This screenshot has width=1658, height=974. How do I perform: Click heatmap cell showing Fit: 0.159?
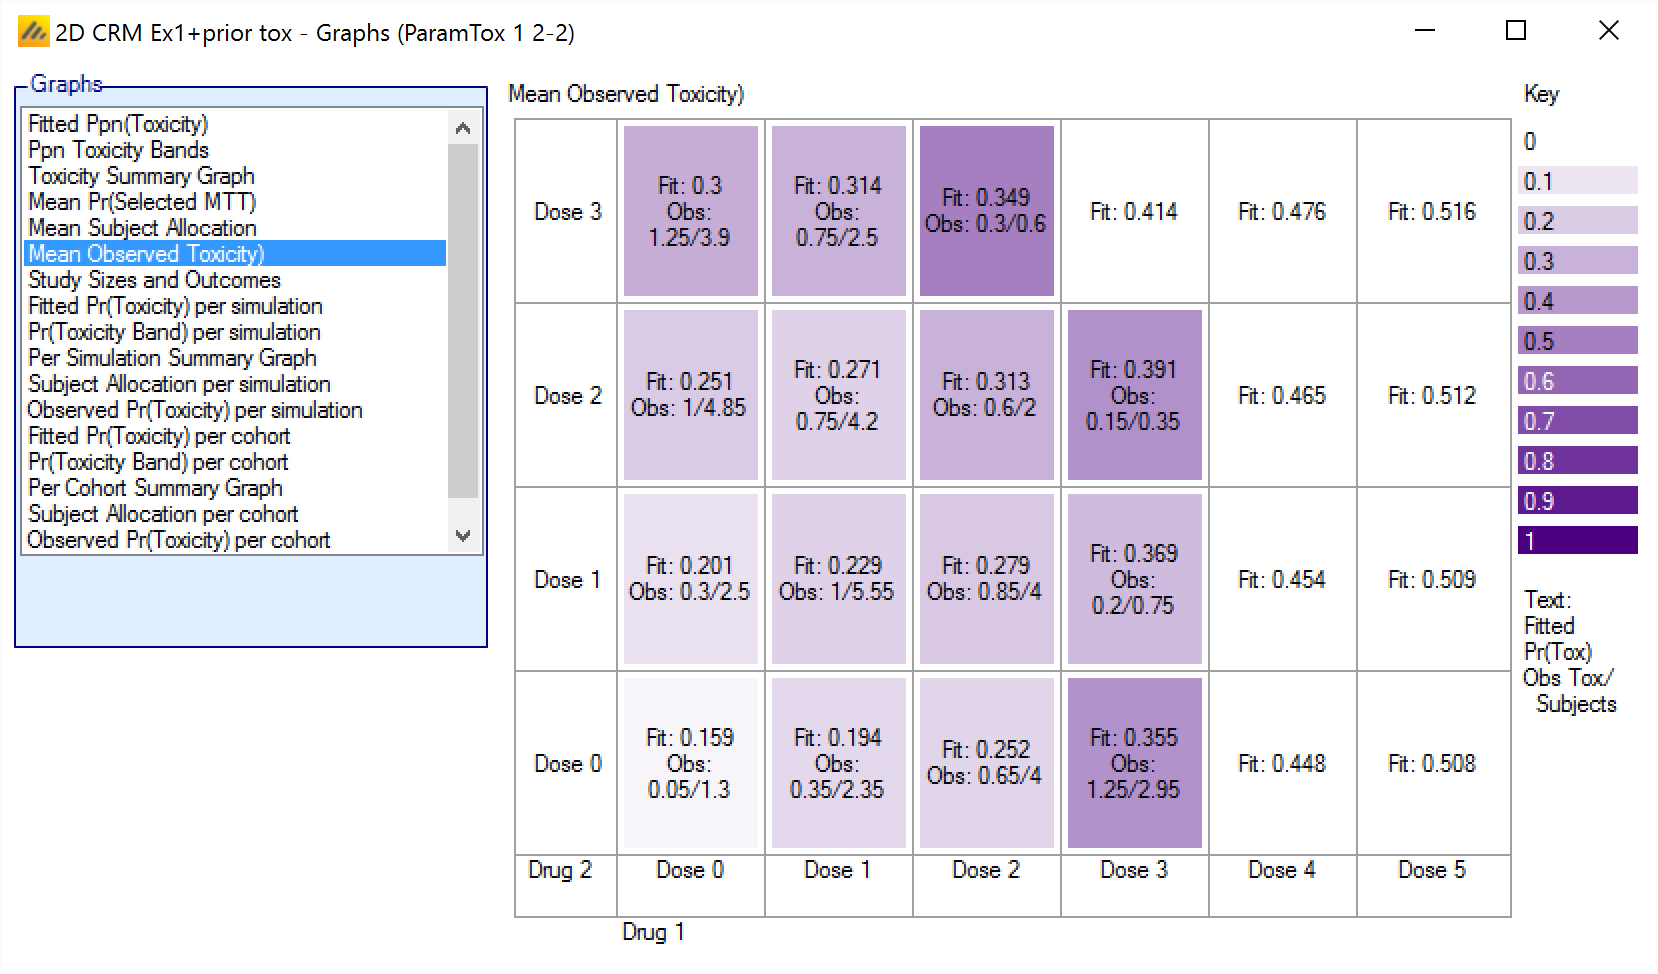pyautogui.click(x=690, y=763)
